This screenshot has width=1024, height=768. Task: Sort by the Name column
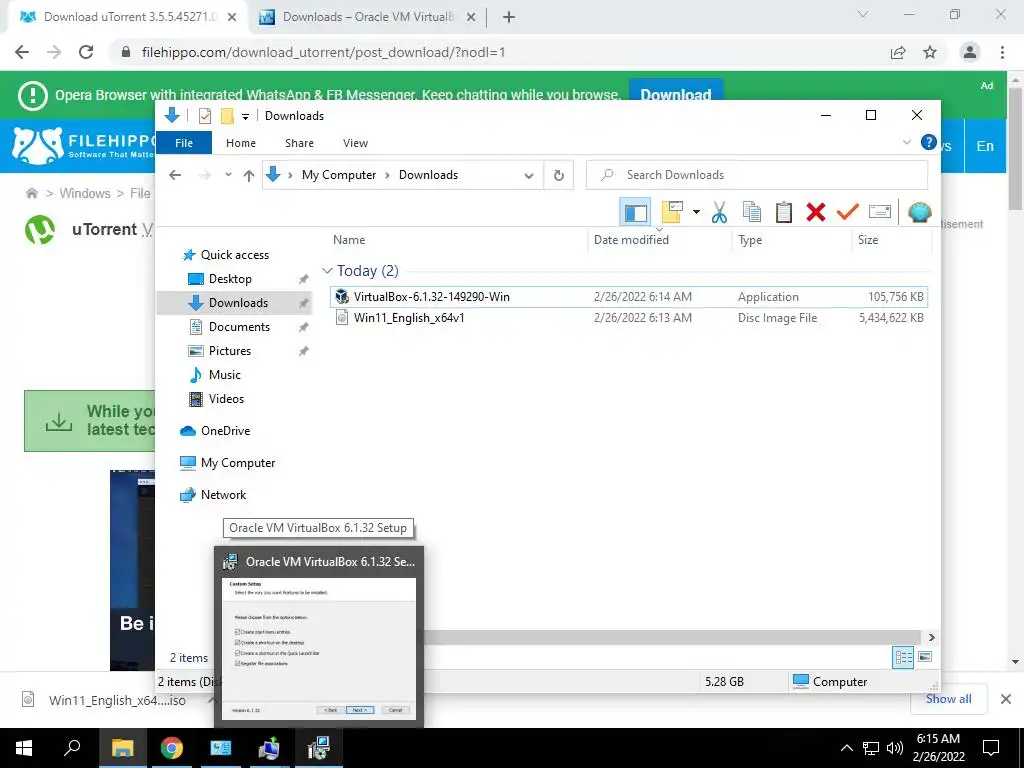tap(349, 240)
